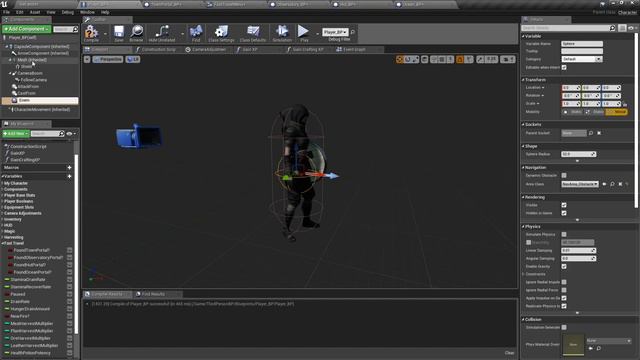This screenshot has height=360, width=640.
Task: Click search icon in My Blueprint panel
Action: (61, 133)
